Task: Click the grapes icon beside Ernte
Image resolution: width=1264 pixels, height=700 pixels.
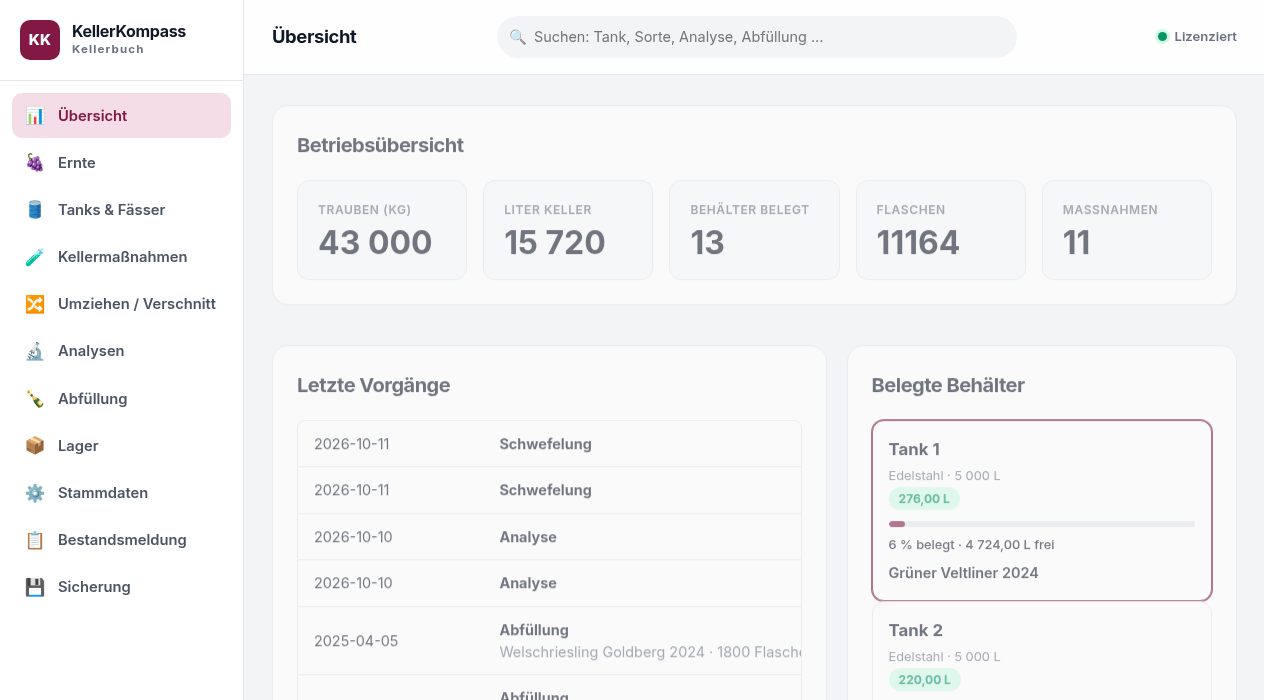Action: (35, 163)
